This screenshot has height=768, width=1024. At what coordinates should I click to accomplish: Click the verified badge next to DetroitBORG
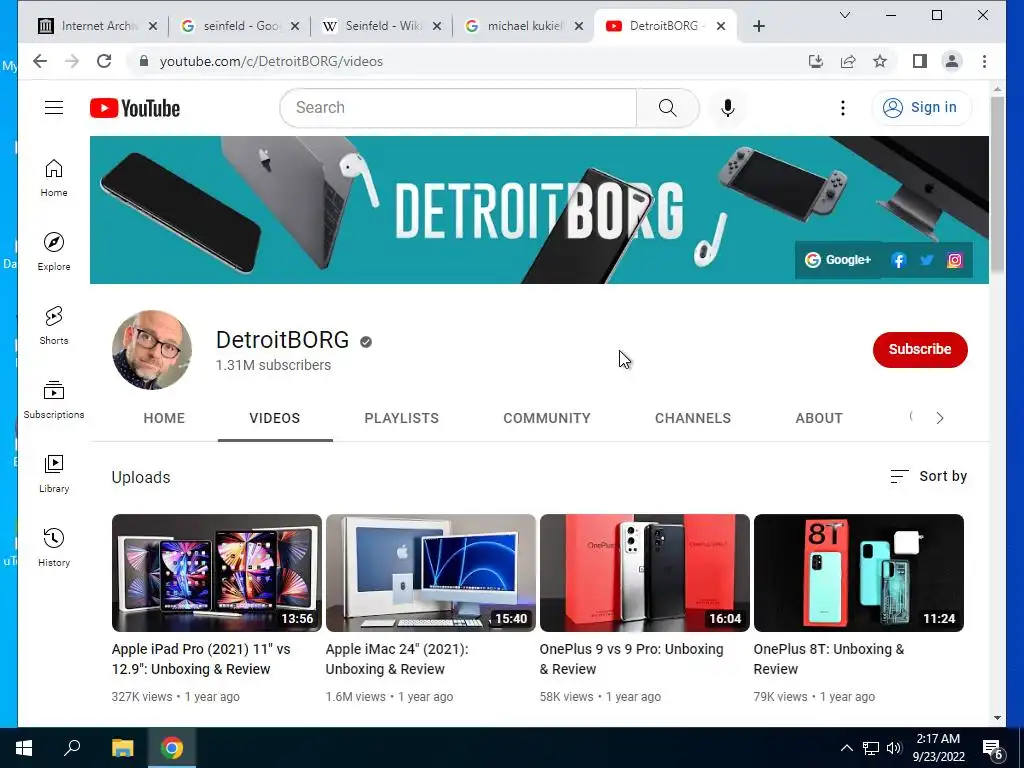(366, 342)
